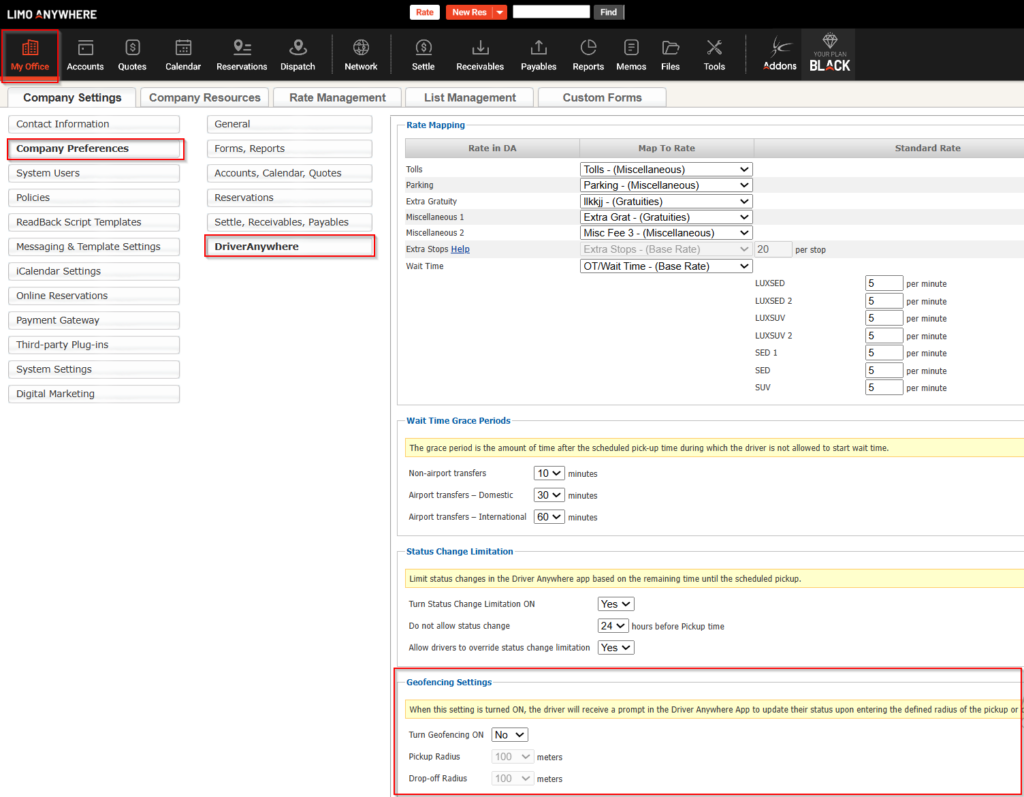Open the Payment Gateway settings item
This screenshot has width=1024, height=797.
coord(94,320)
